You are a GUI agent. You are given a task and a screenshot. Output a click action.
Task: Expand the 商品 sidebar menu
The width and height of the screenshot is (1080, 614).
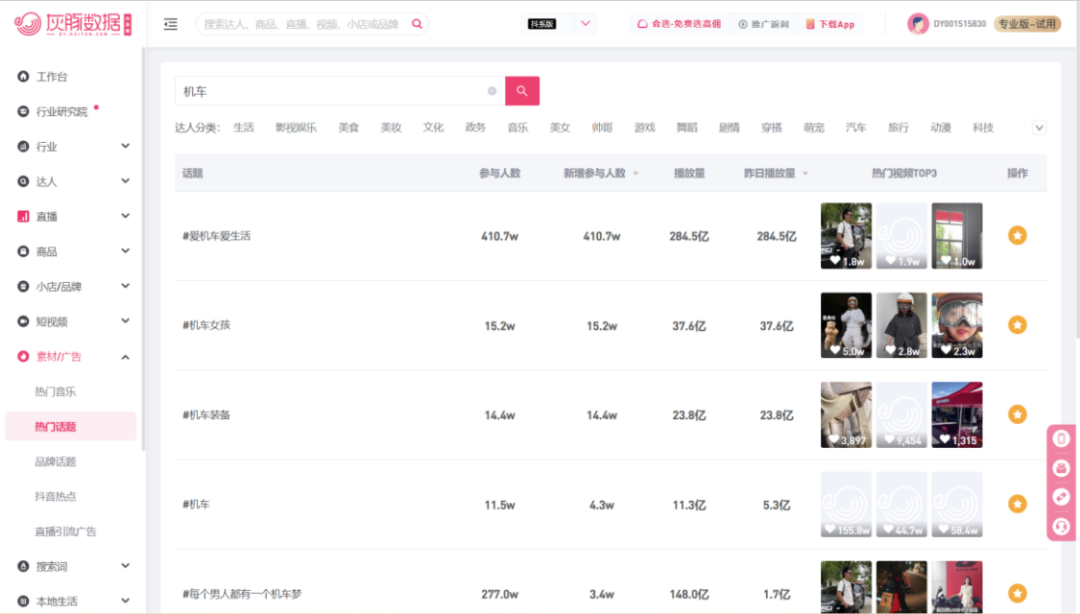pos(125,251)
